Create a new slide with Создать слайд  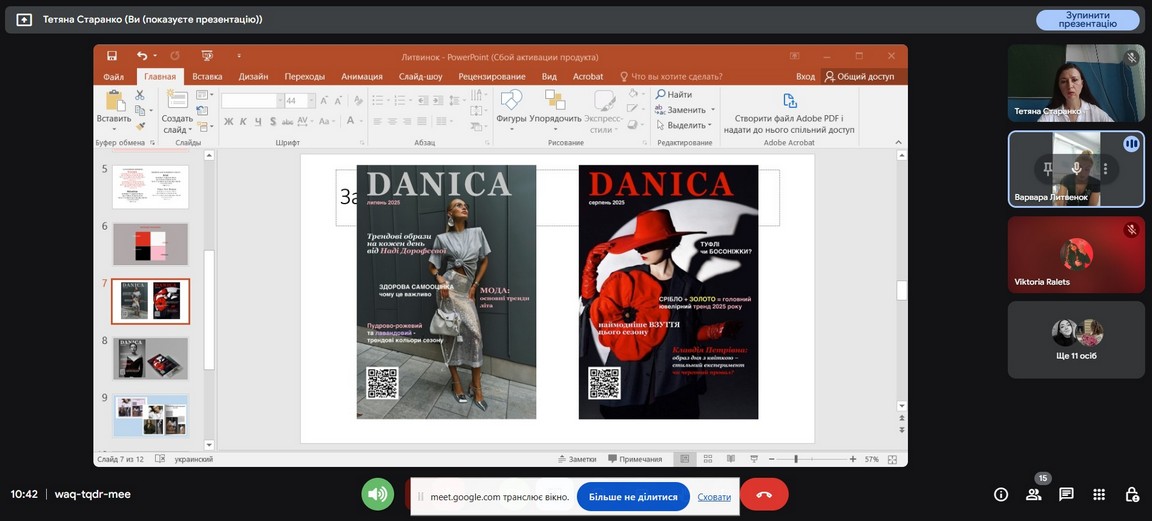tap(177, 112)
